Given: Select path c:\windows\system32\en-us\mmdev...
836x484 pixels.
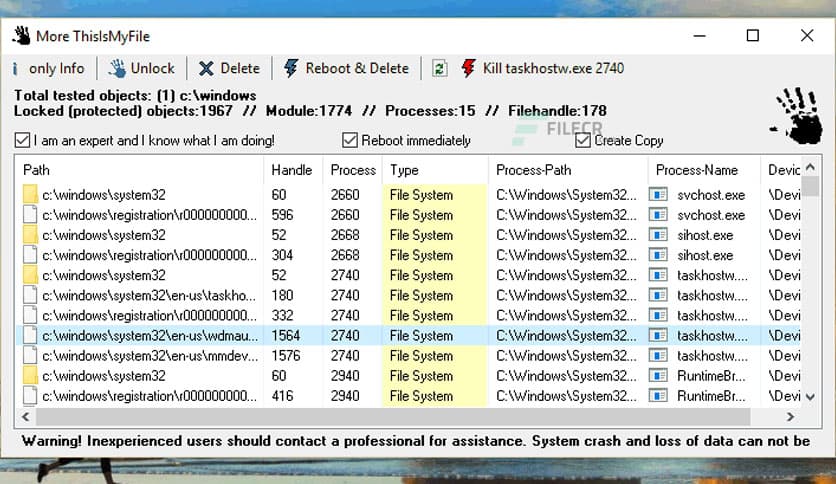Looking at the screenshot, I should pos(150,356).
